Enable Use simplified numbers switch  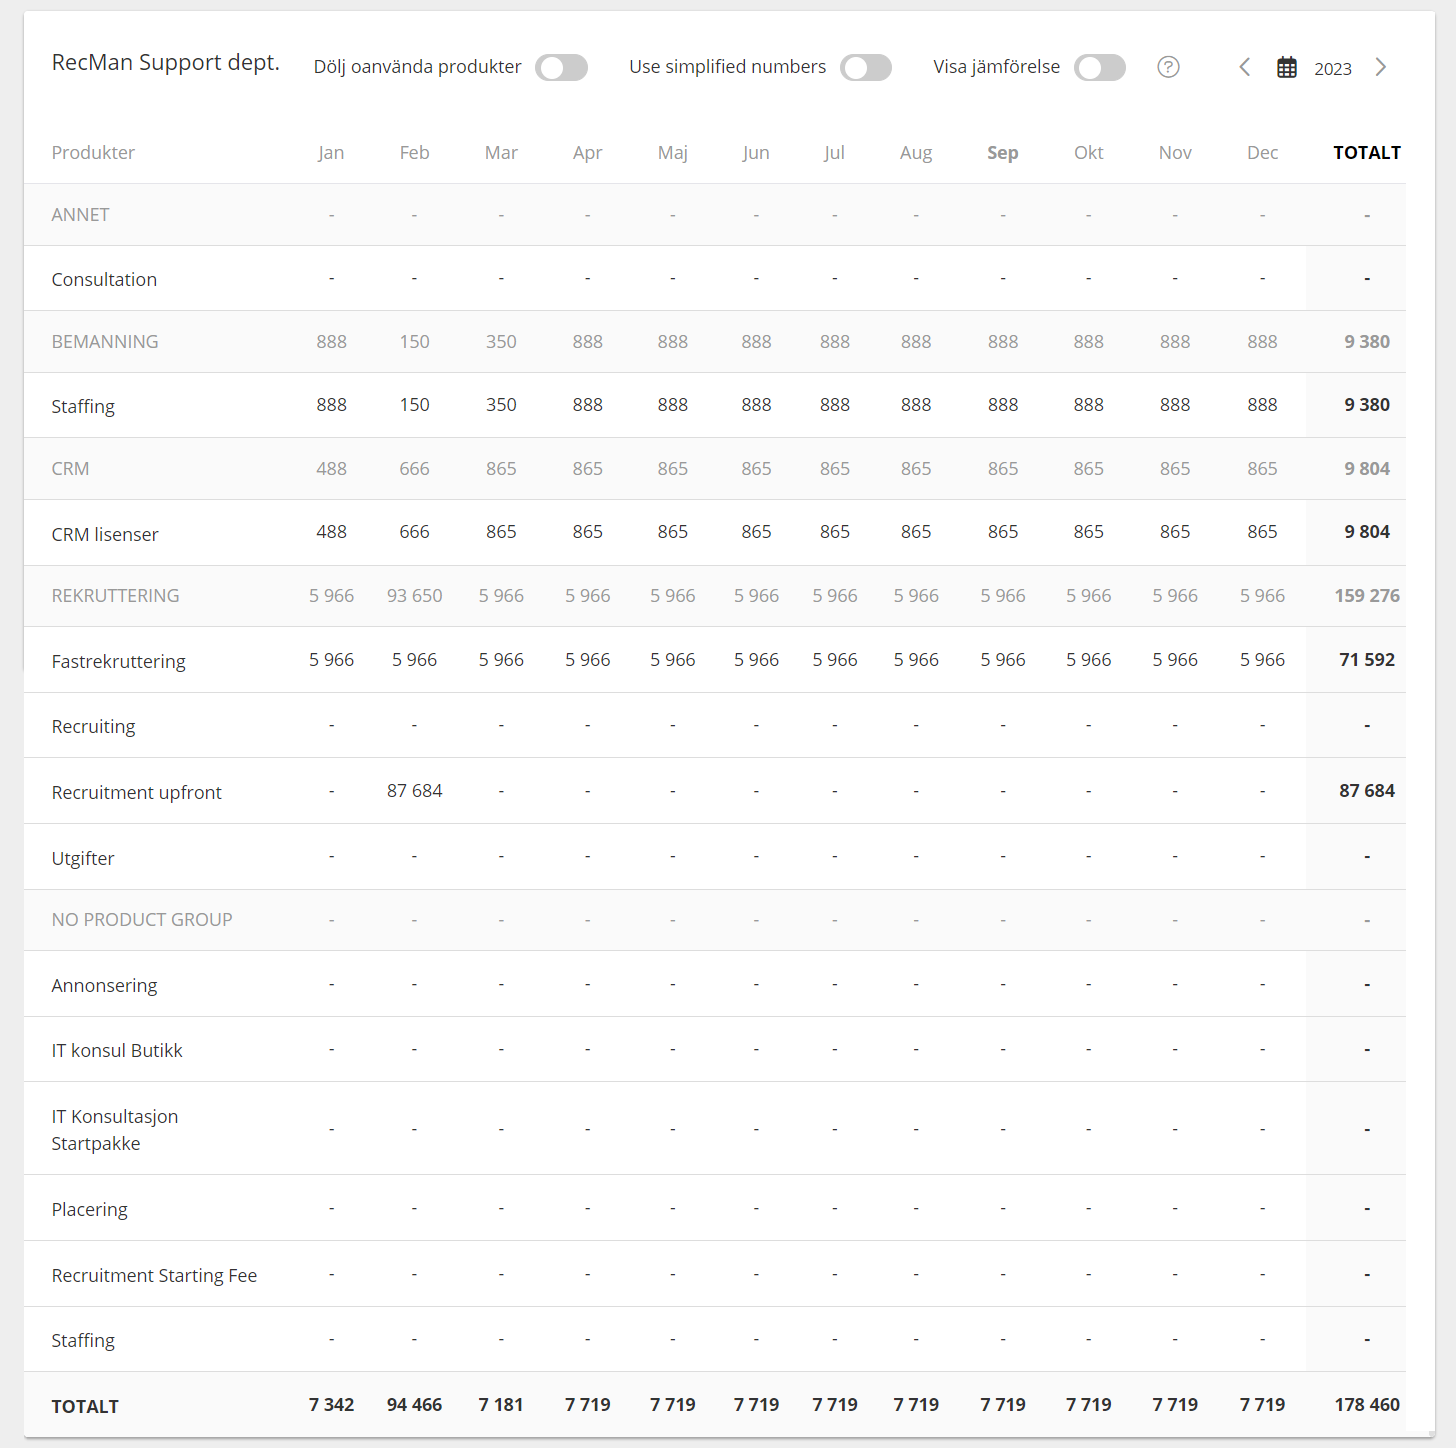pyautogui.click(x=866, y=67)
